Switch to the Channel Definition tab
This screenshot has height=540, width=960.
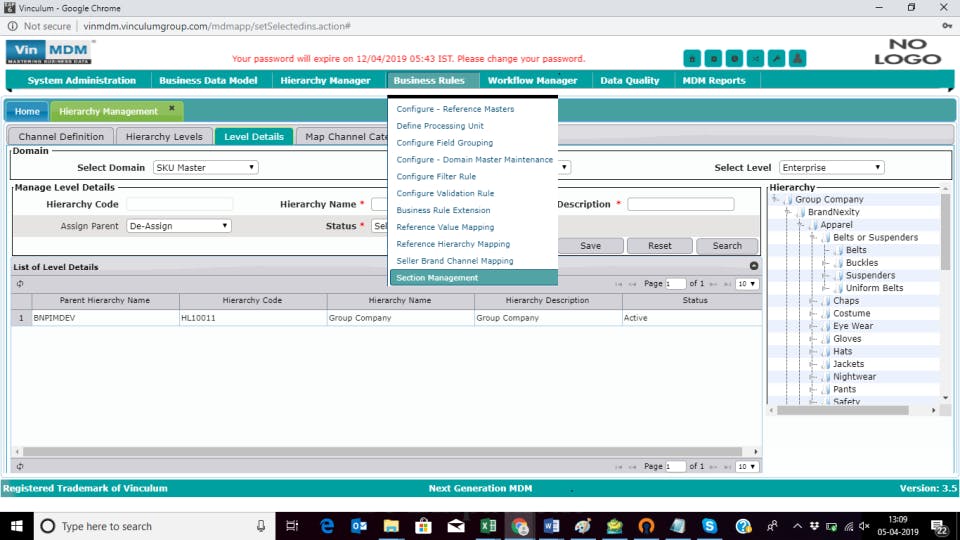61,137
